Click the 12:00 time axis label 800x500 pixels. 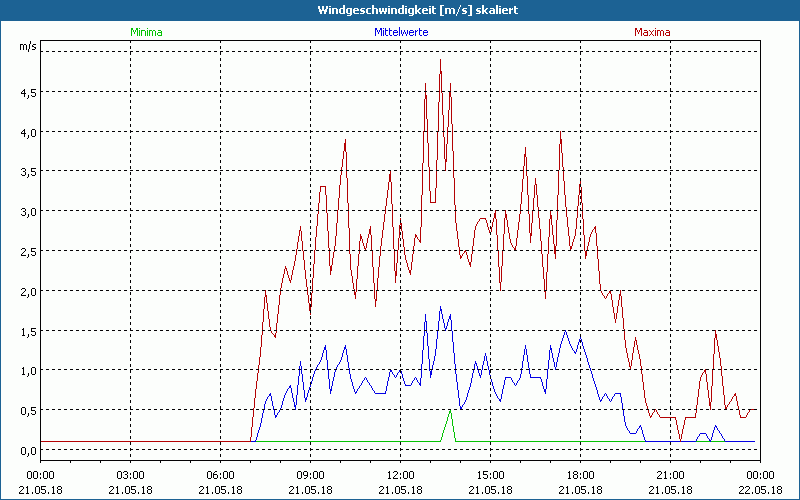pyautogui.click(x=401, y=475)
